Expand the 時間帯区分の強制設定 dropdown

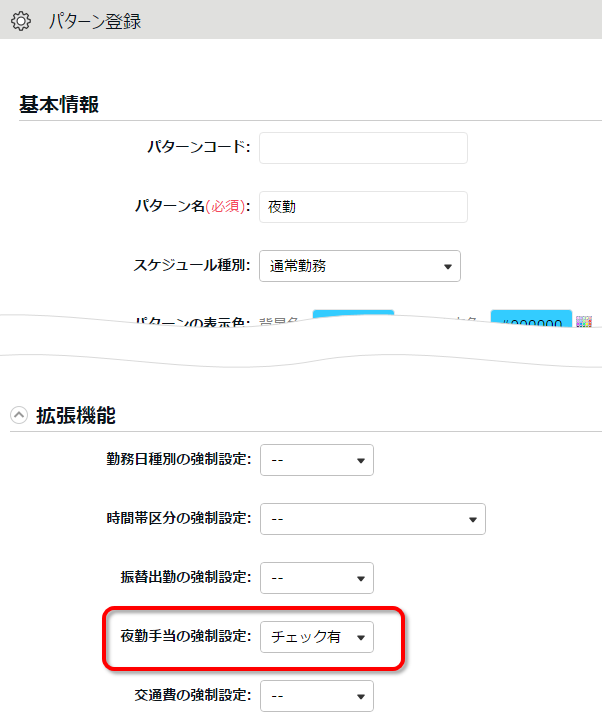click(372, 519)
